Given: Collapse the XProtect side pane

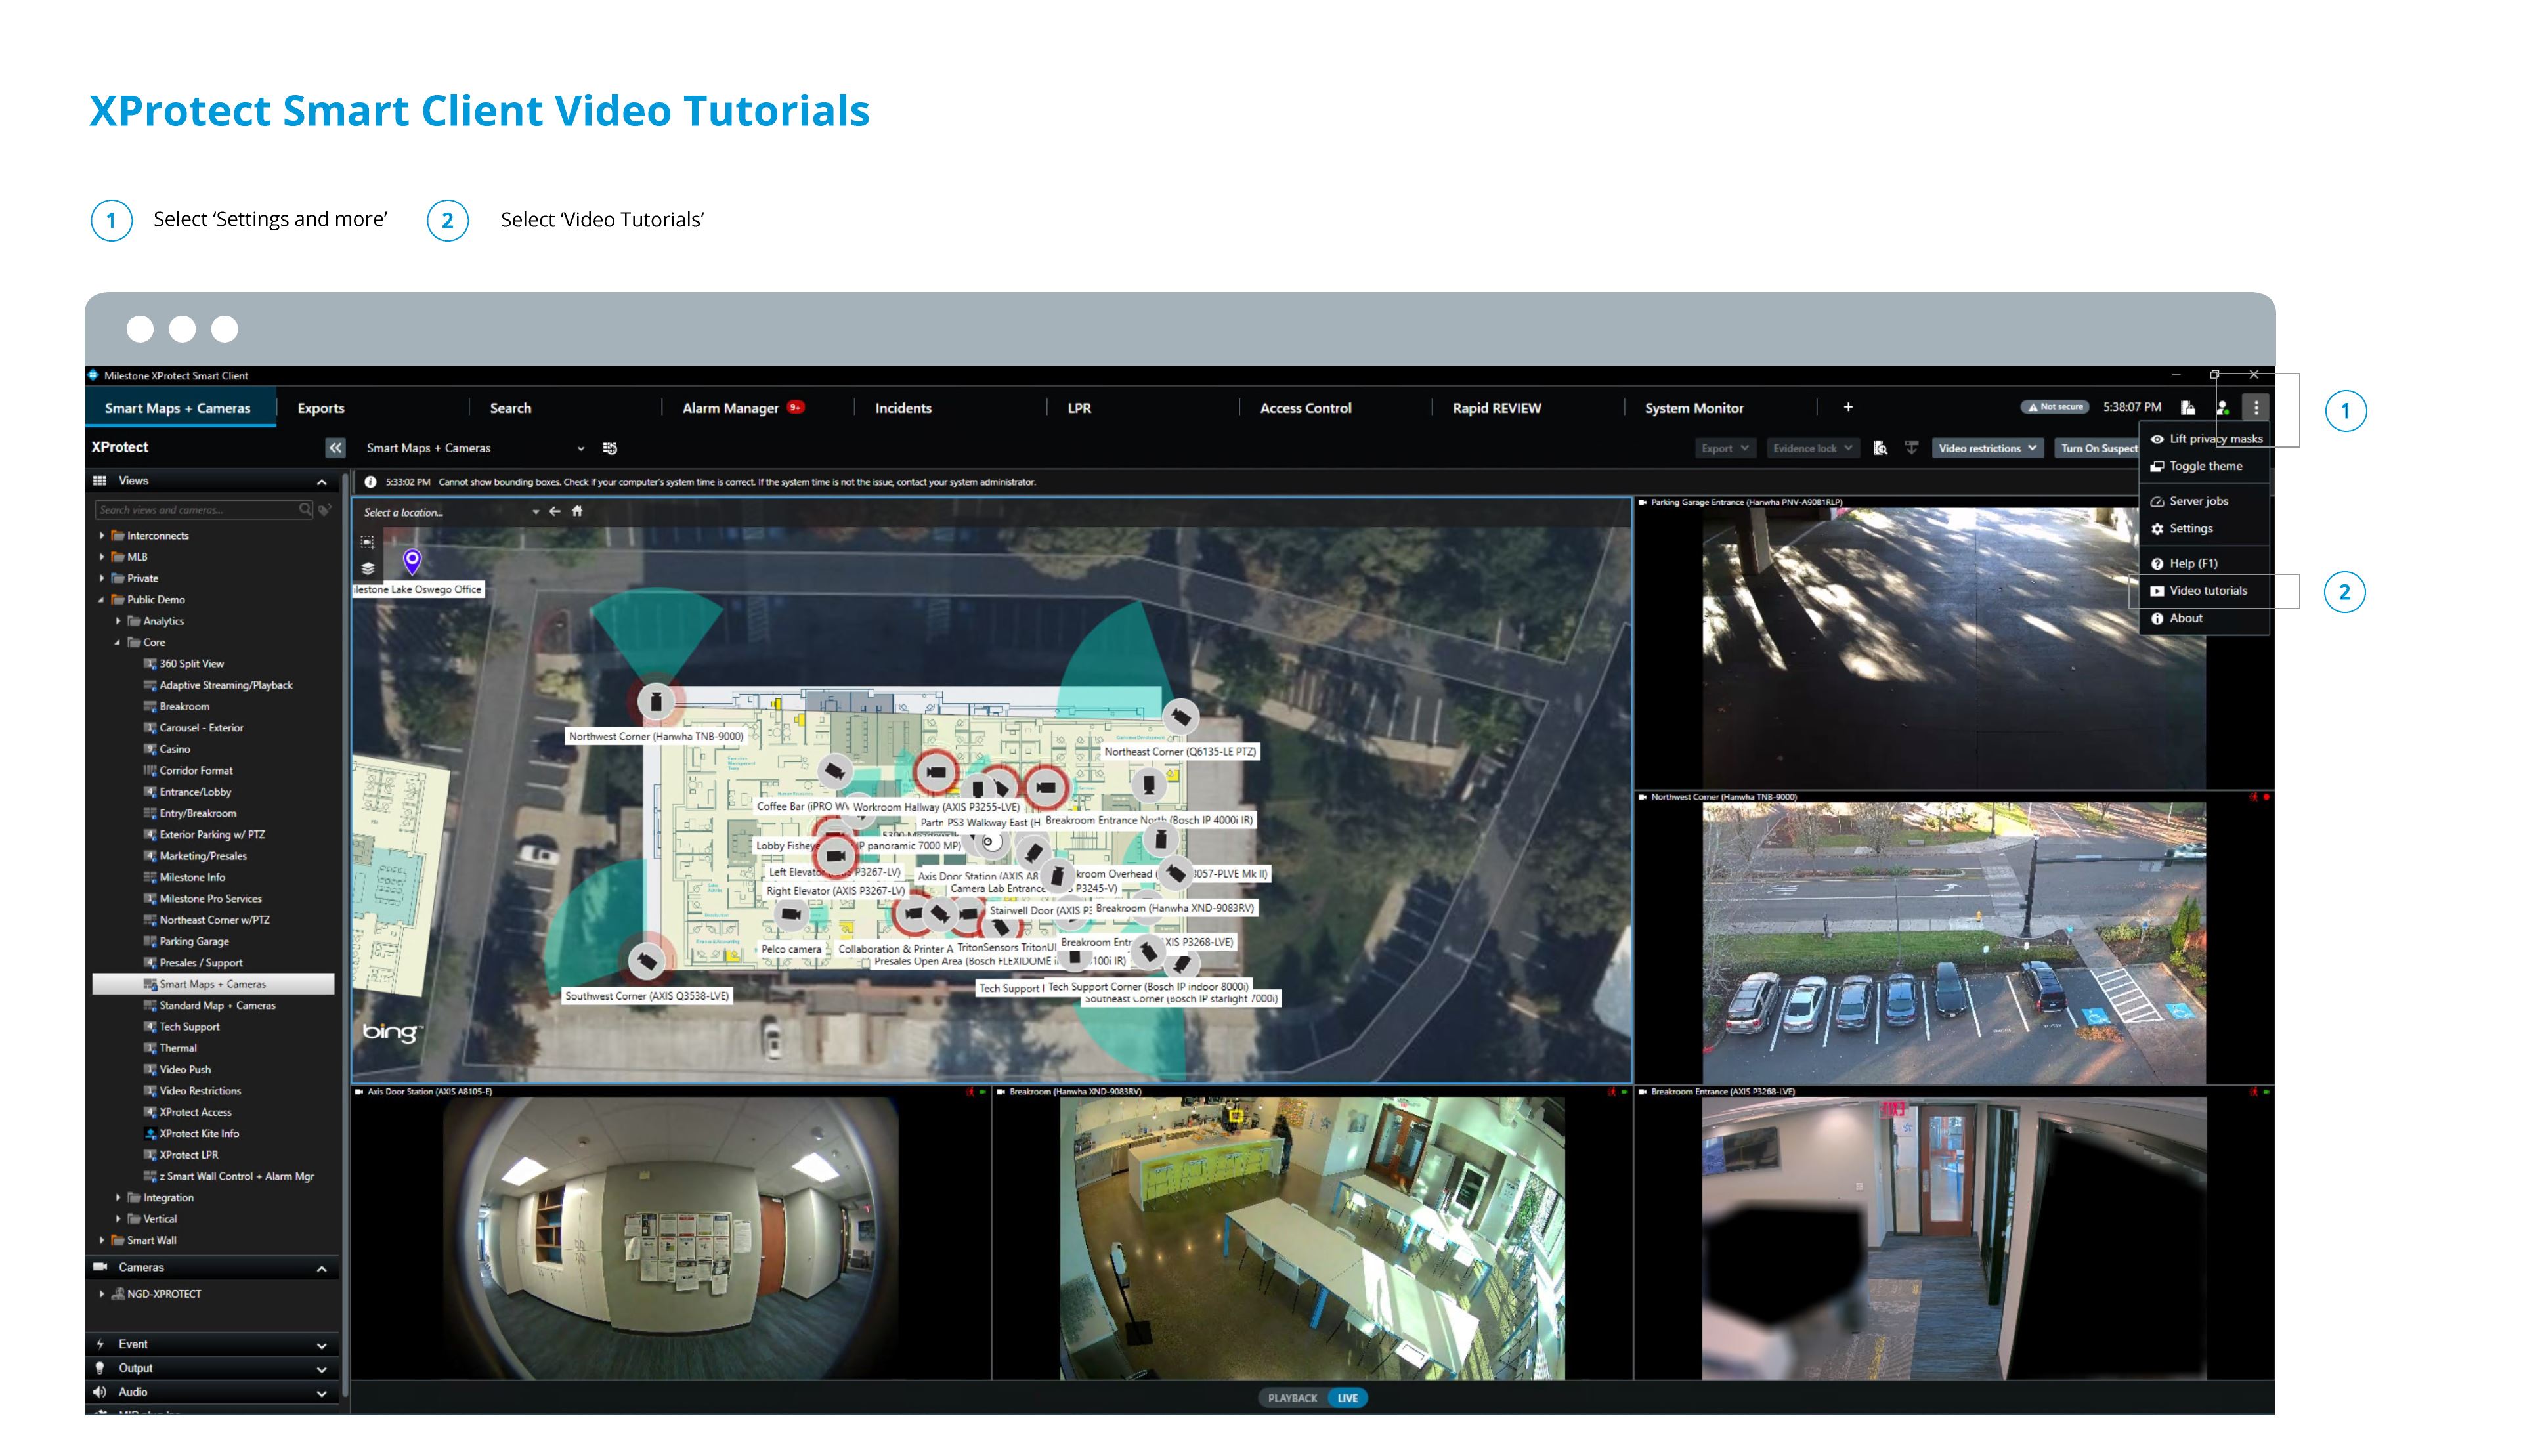Looking at the screenshot, I should coord(335,448).
